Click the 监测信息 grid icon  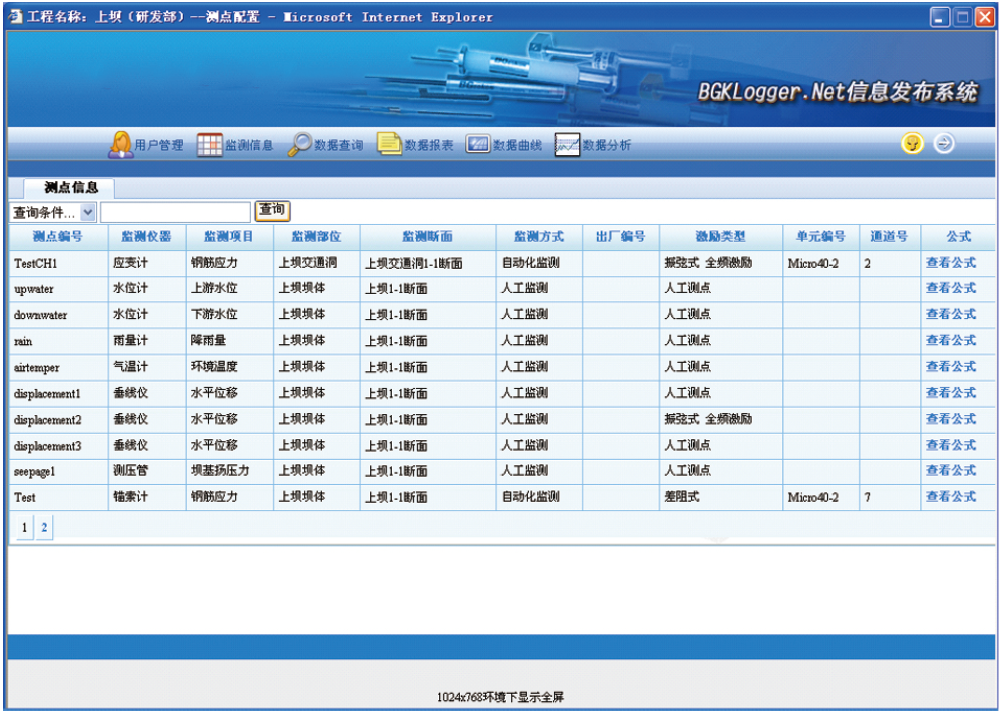click(x=210, y=145)
